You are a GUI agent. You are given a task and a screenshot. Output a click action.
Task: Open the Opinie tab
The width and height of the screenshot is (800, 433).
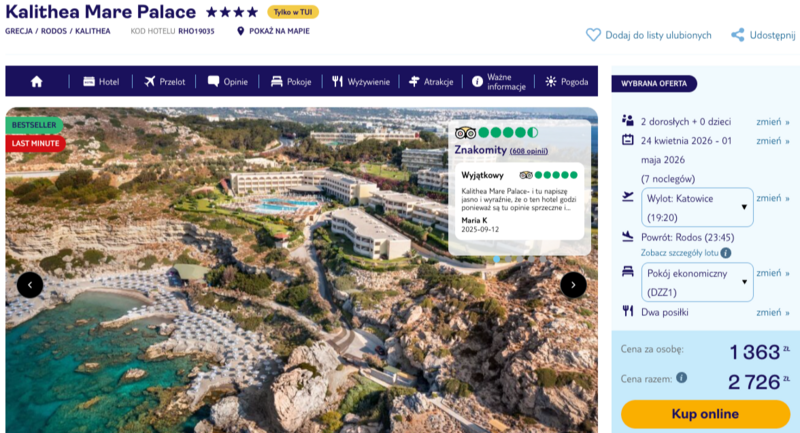(x=227, y=81)
